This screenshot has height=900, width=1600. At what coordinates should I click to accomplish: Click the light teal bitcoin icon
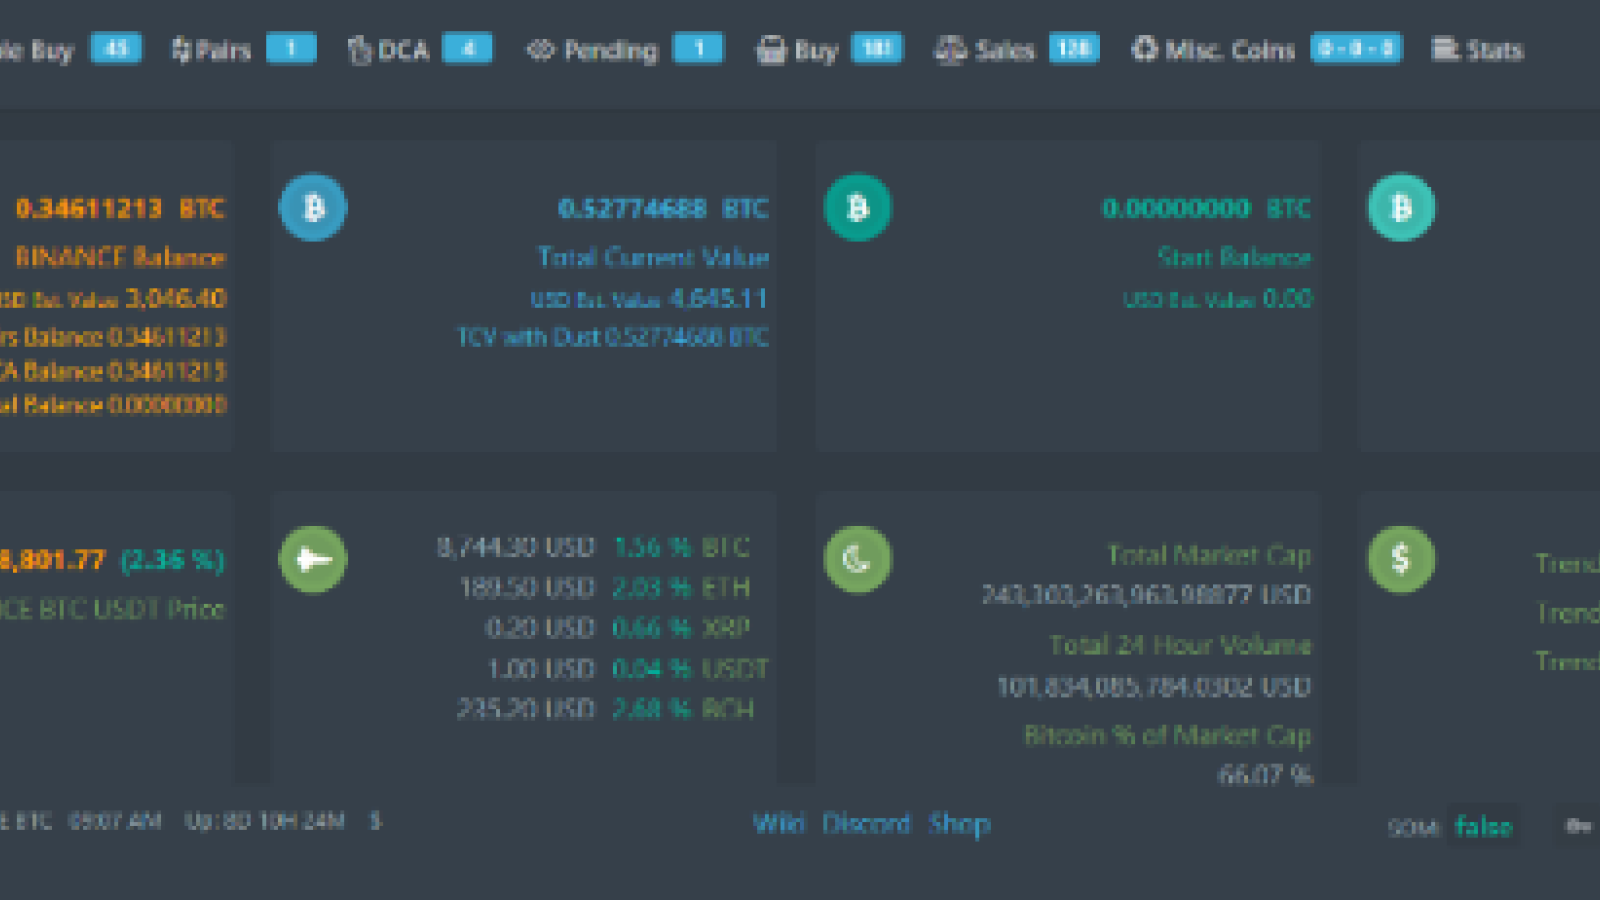(1401, 208)
